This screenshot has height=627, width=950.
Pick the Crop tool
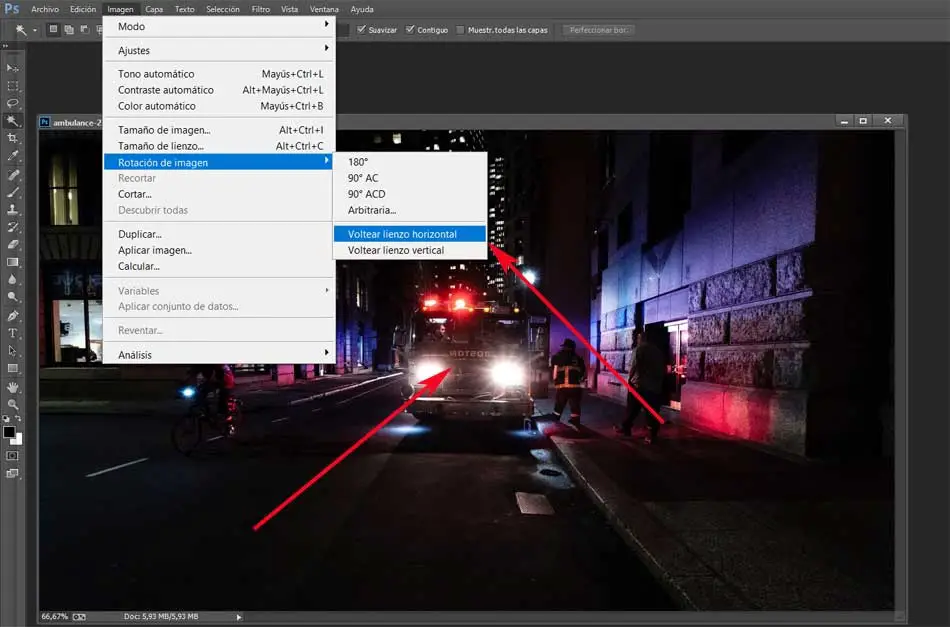pos(13,138)
